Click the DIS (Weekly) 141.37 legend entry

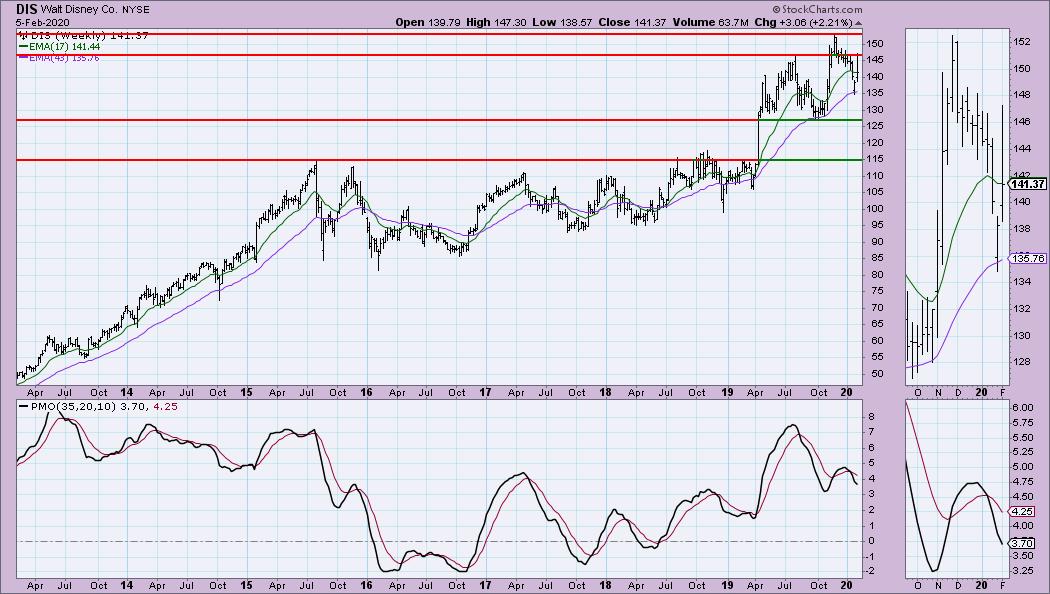pos(84,35)
